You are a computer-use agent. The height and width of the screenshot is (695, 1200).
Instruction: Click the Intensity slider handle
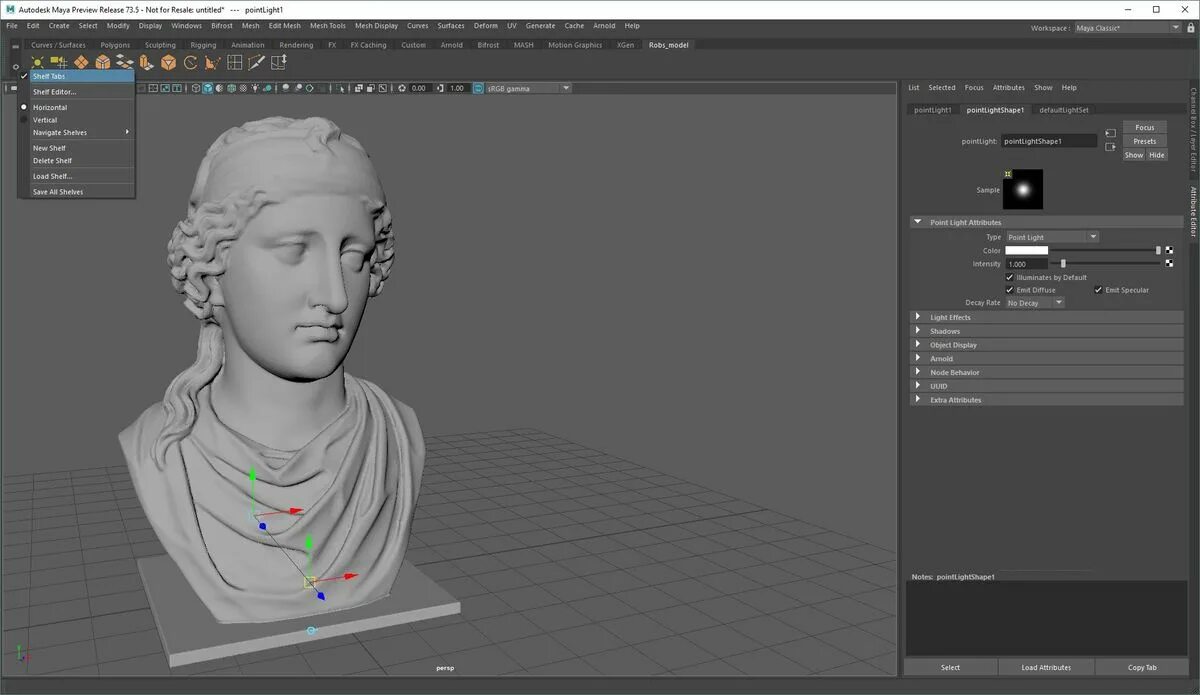pyautogui.click(x=1063, y=263)
